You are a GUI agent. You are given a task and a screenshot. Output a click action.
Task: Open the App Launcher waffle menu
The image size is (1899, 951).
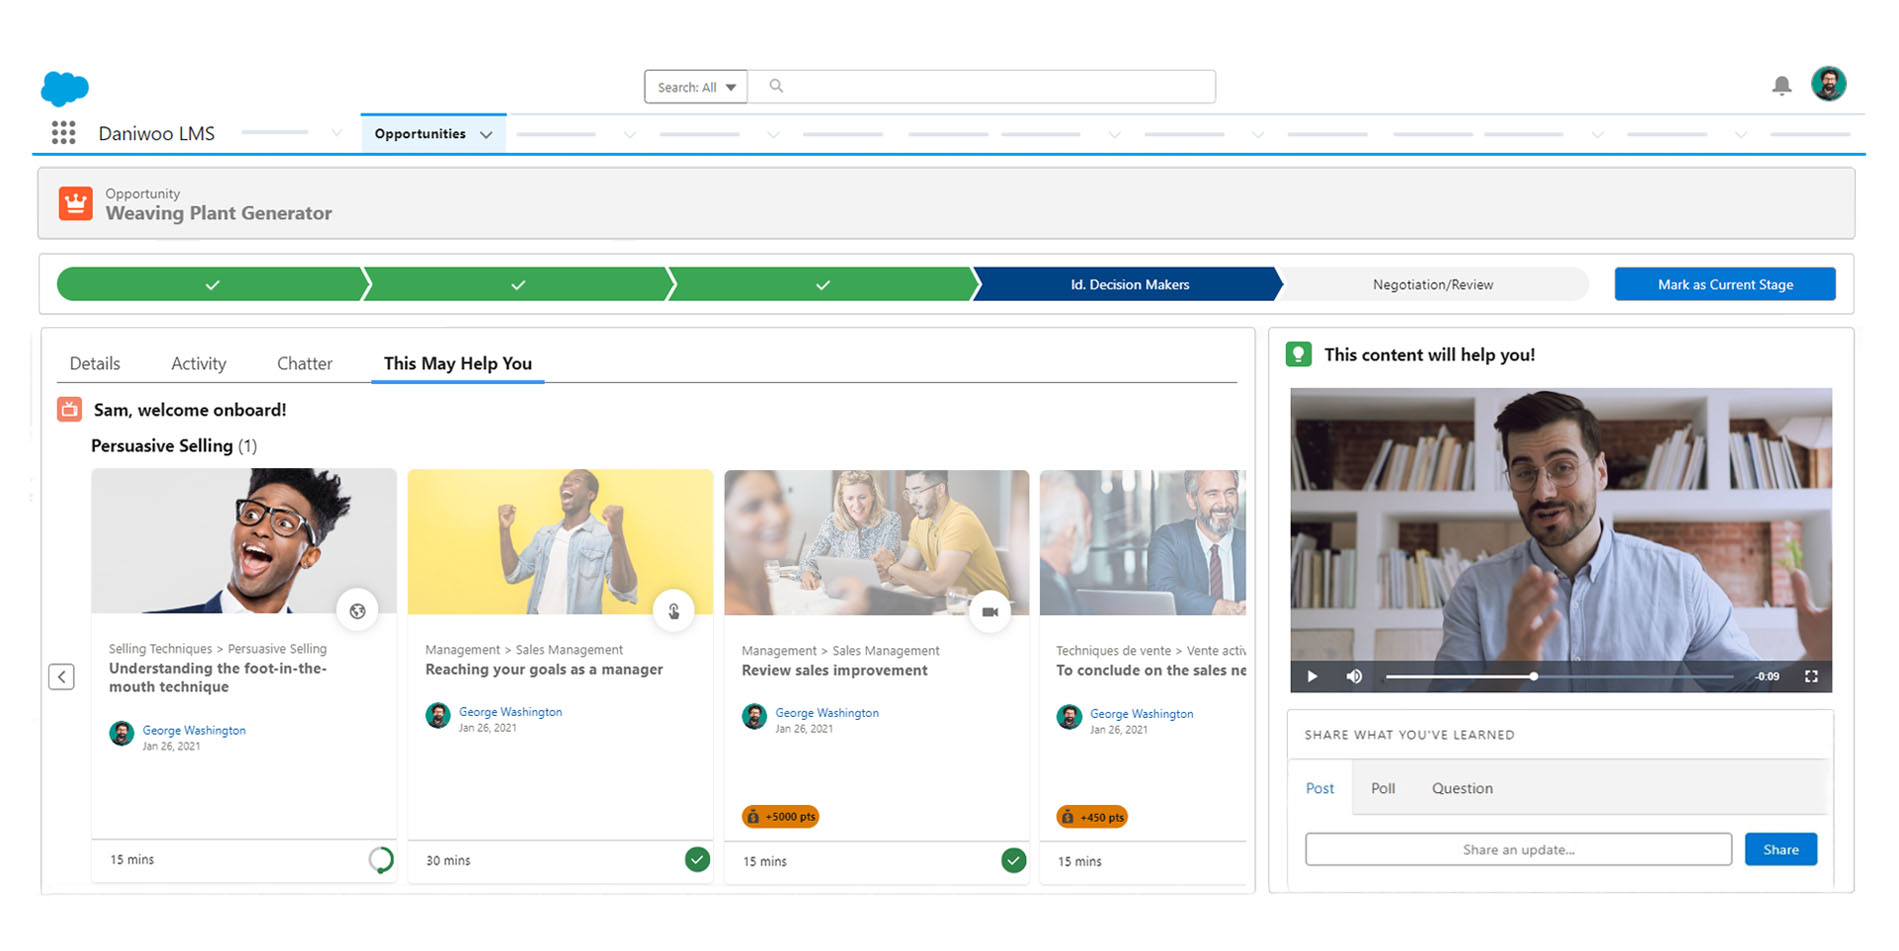tap(63, 132)
